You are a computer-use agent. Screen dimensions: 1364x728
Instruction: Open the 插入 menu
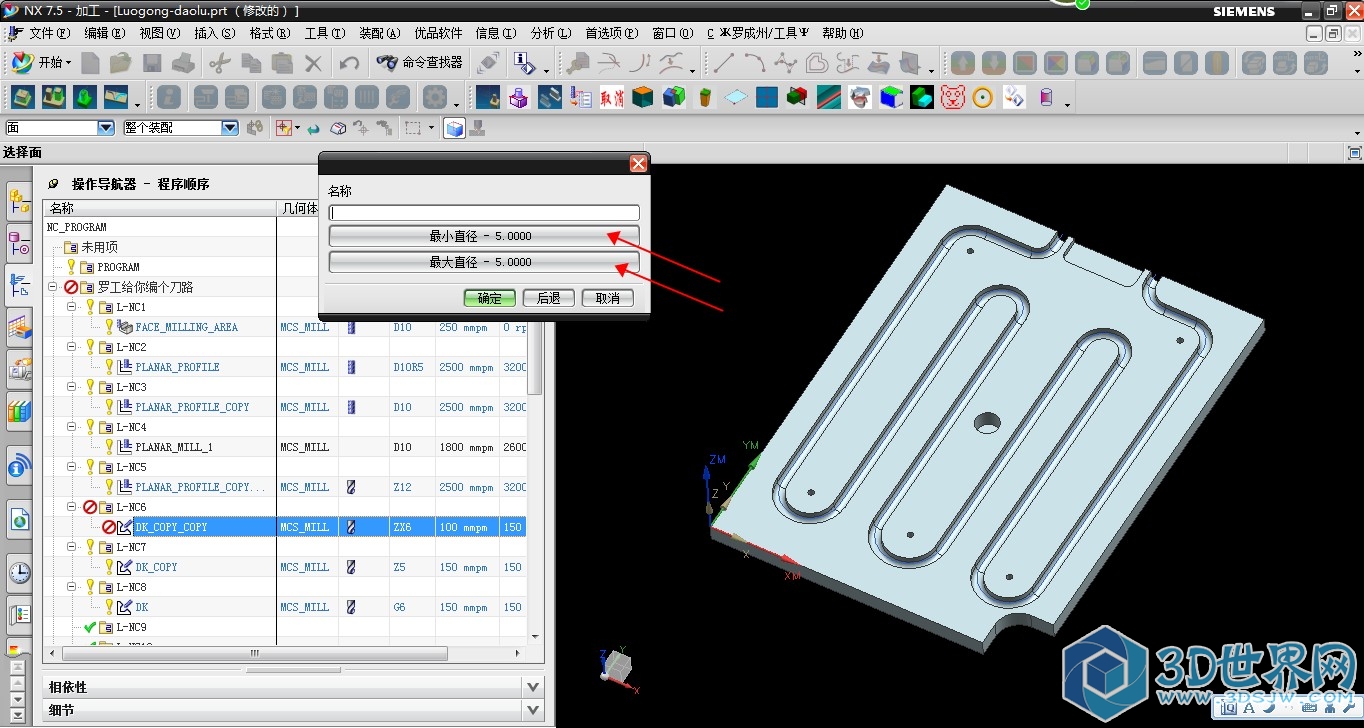click(215, 33)
